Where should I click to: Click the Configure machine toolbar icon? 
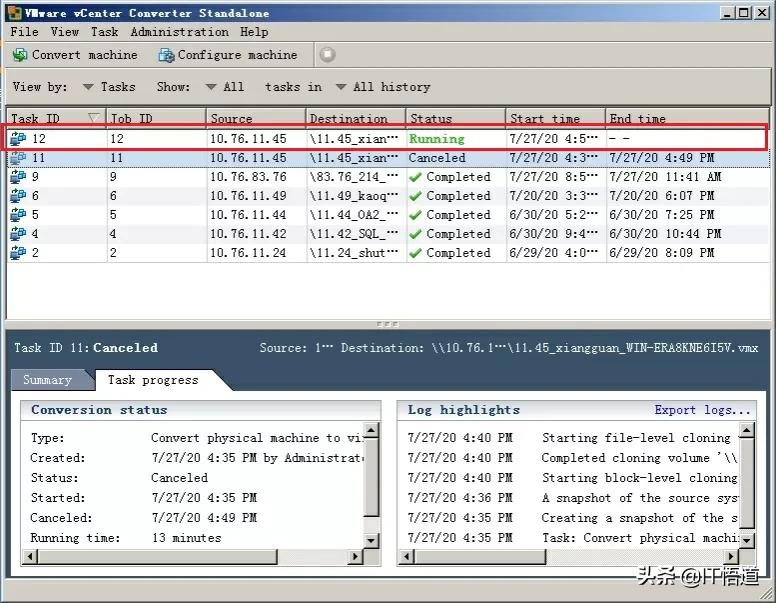(x=166, y=55)
